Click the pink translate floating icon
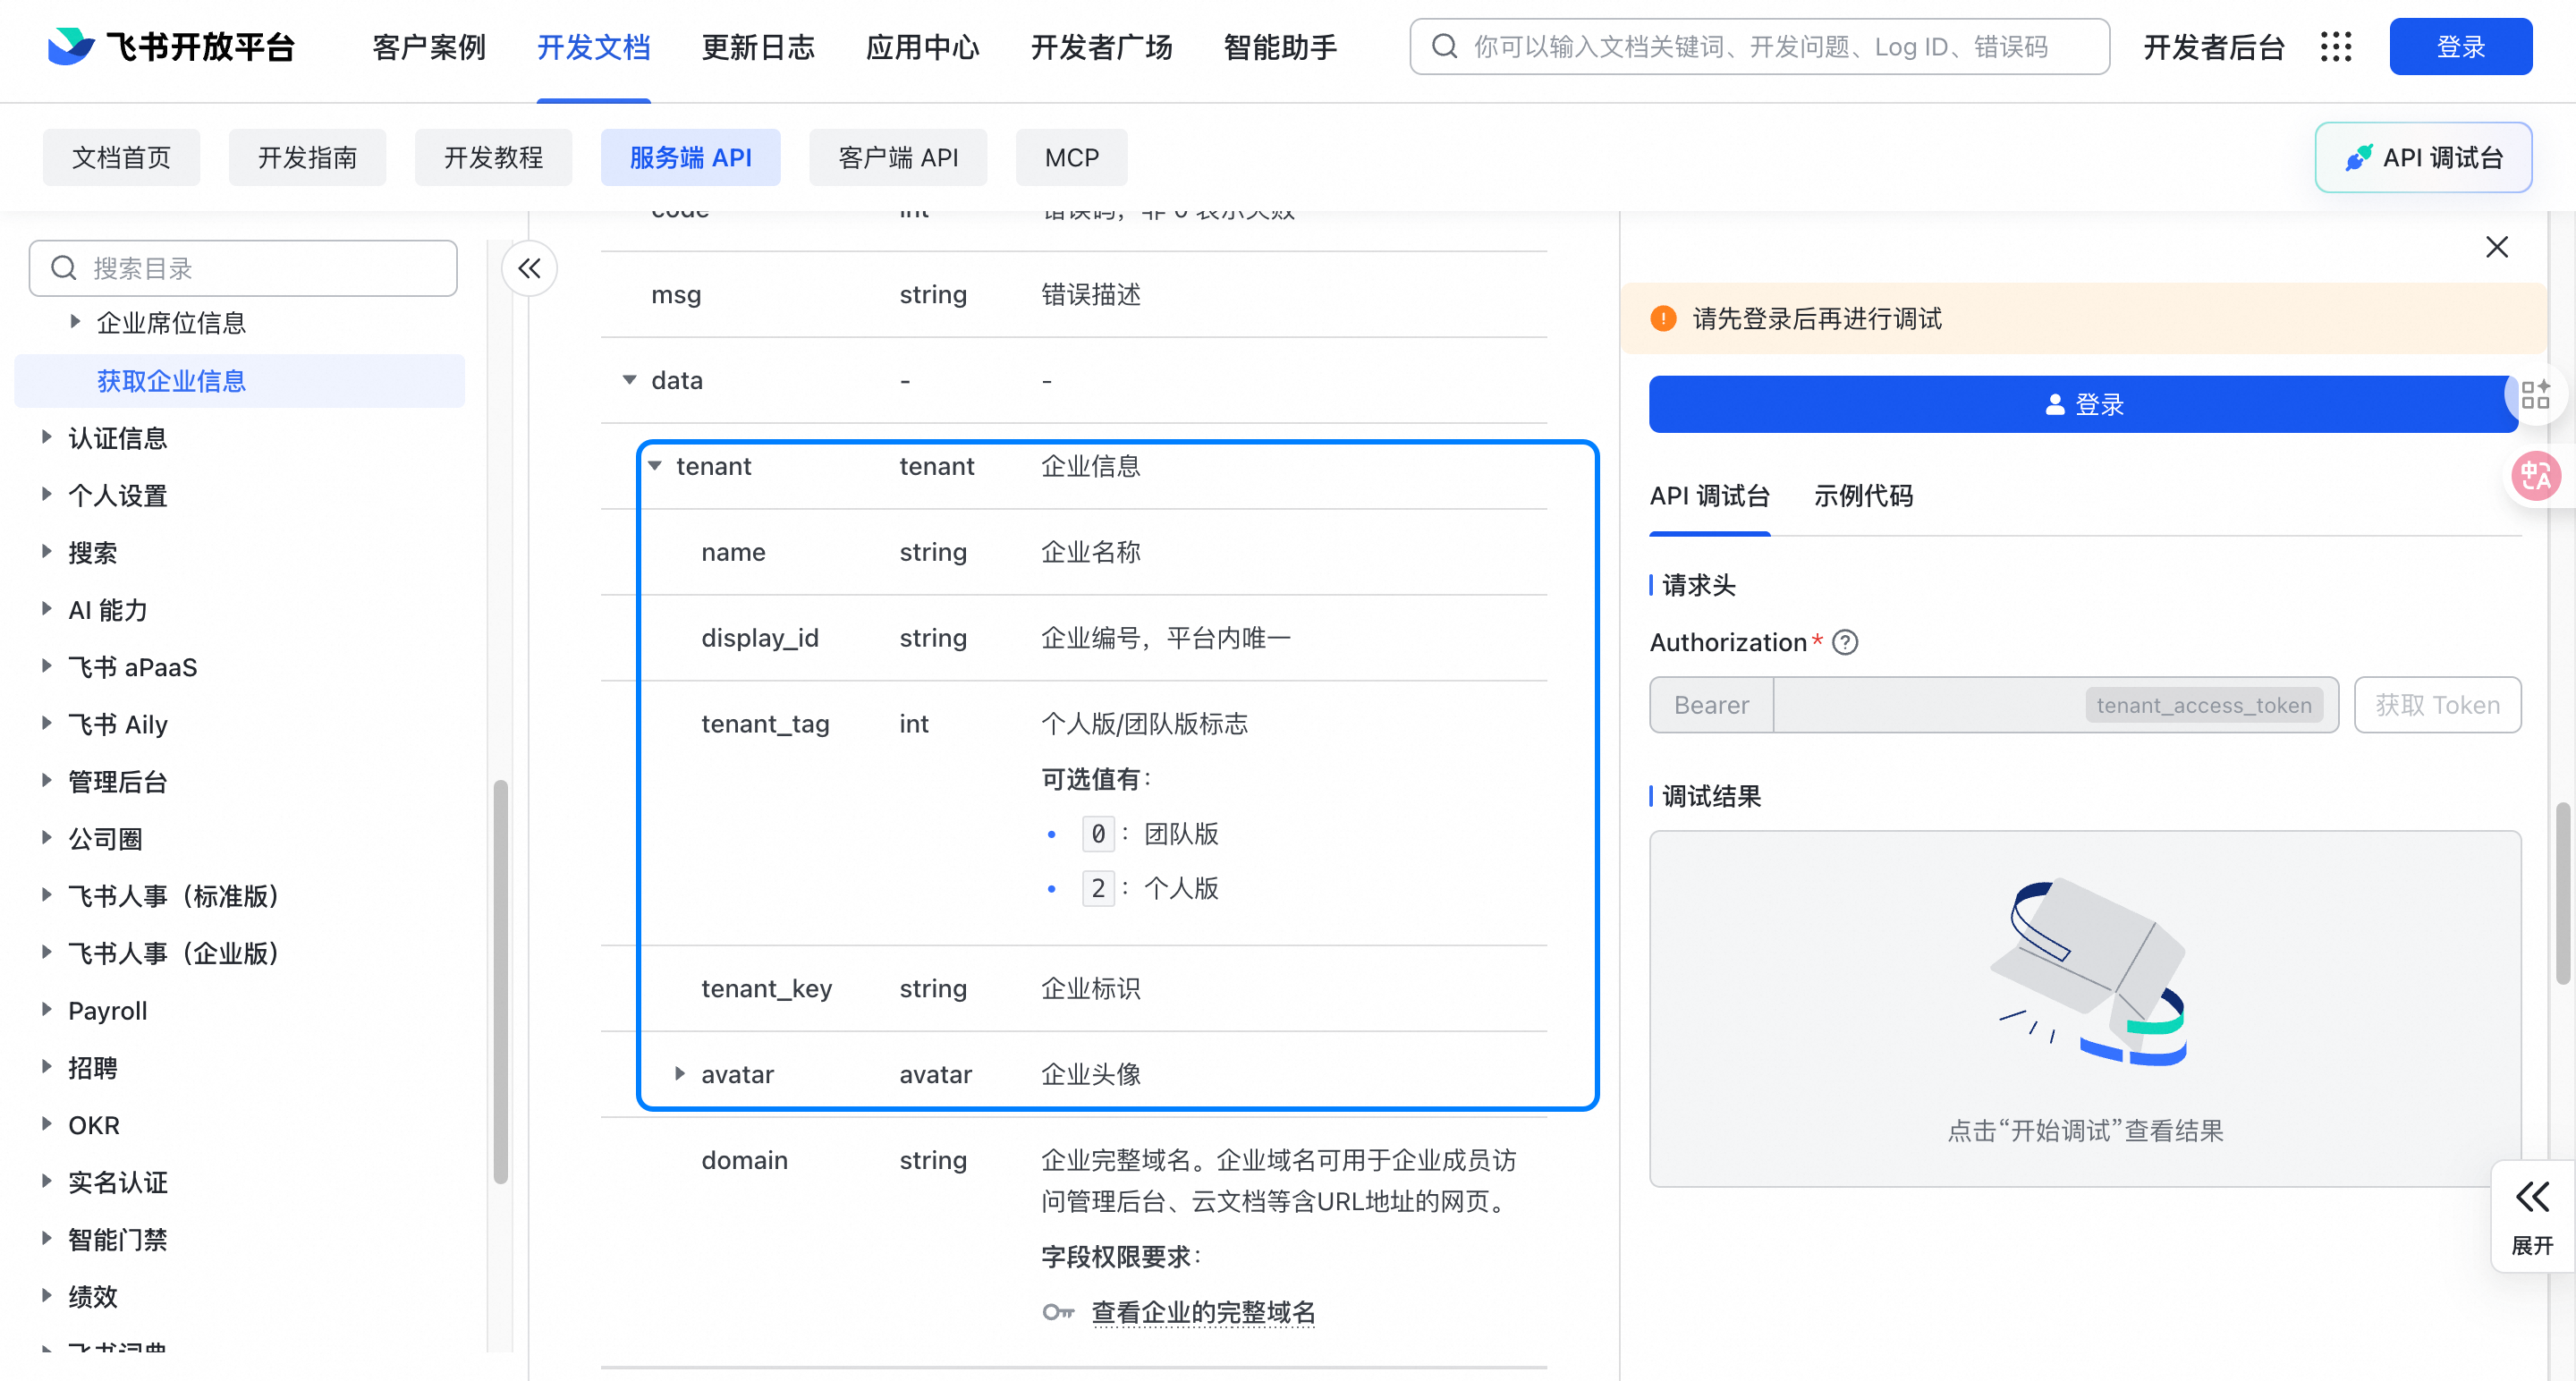This screenshot has height=1381, width=2576. click(x=2535, y=476)
